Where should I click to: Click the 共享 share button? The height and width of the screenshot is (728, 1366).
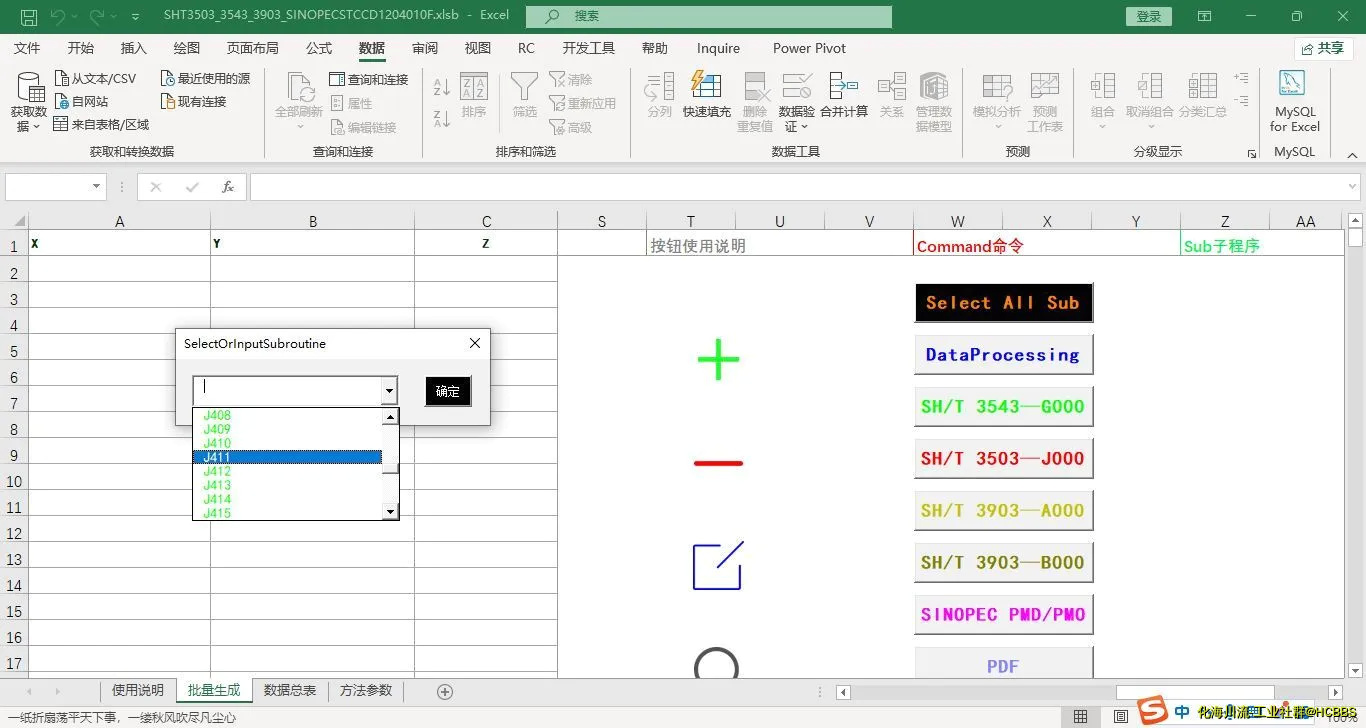click(1322, 48)
